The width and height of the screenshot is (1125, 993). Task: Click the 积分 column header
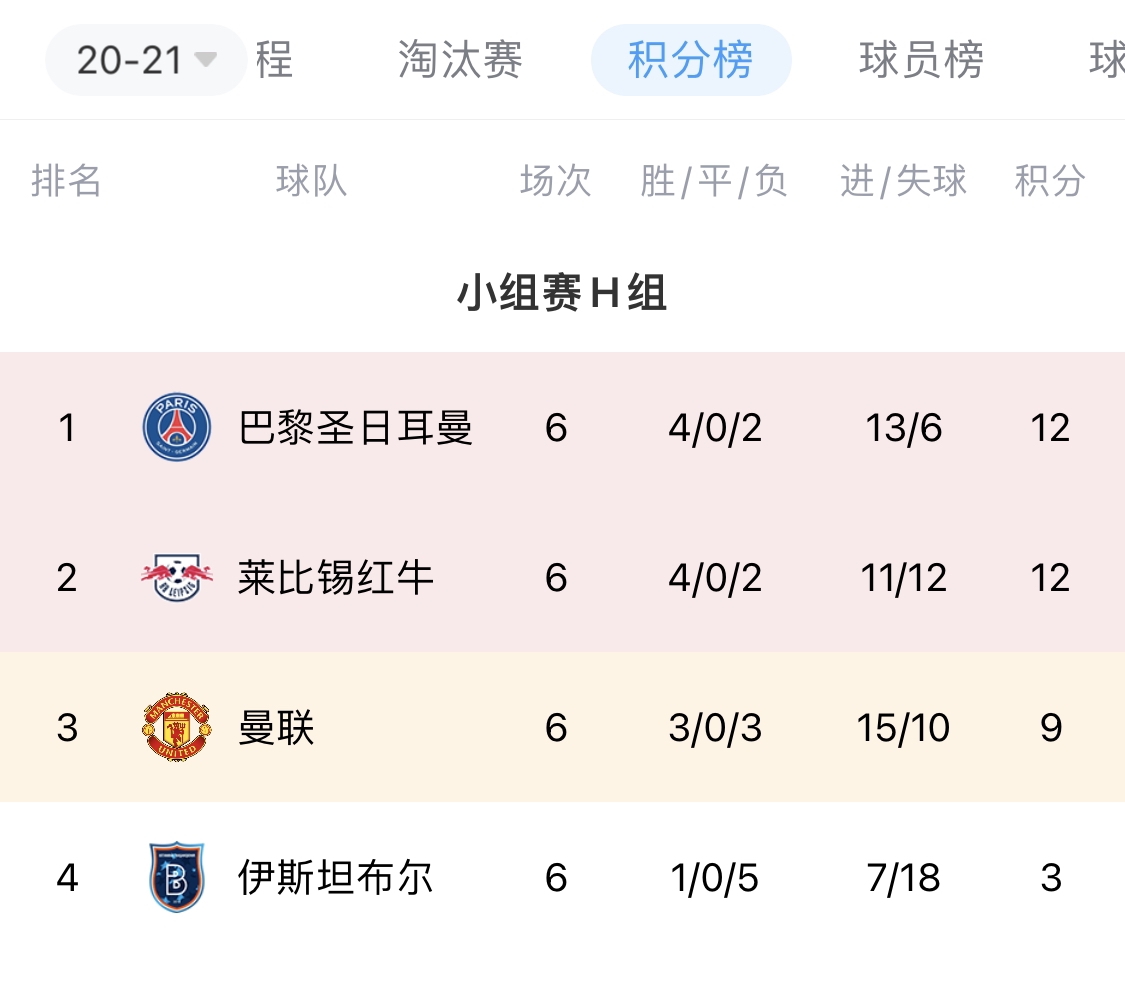coord(1049,181)
